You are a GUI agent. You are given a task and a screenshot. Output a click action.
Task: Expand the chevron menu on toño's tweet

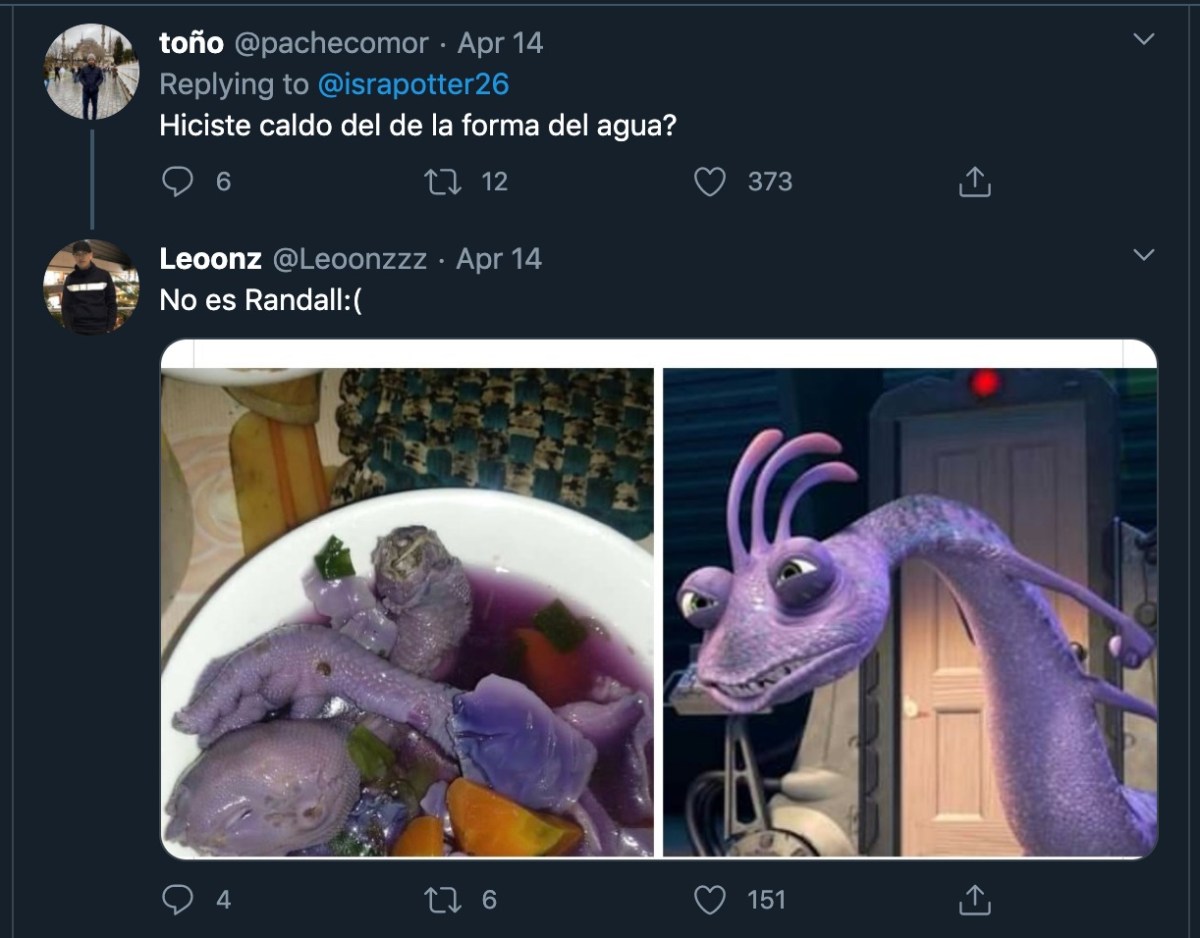[x=1143, y=40]
